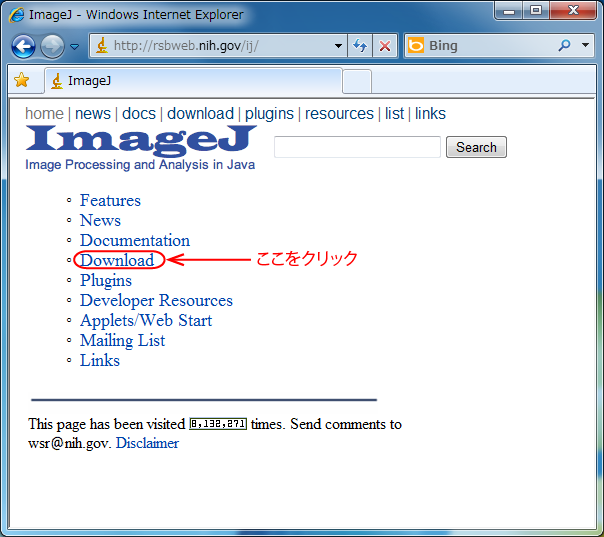Open the Links list link
Screen dimensions: 604x537
[100, 361]
